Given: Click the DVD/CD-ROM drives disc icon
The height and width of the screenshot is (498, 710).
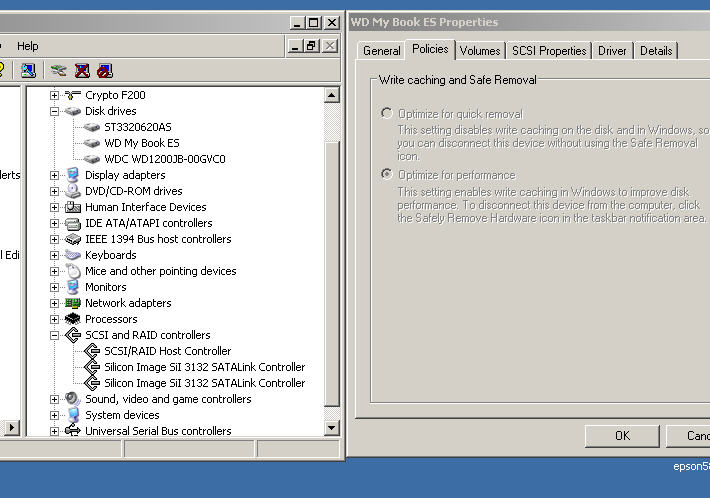Looking at the screenshot, I should (x=72, y=191).
